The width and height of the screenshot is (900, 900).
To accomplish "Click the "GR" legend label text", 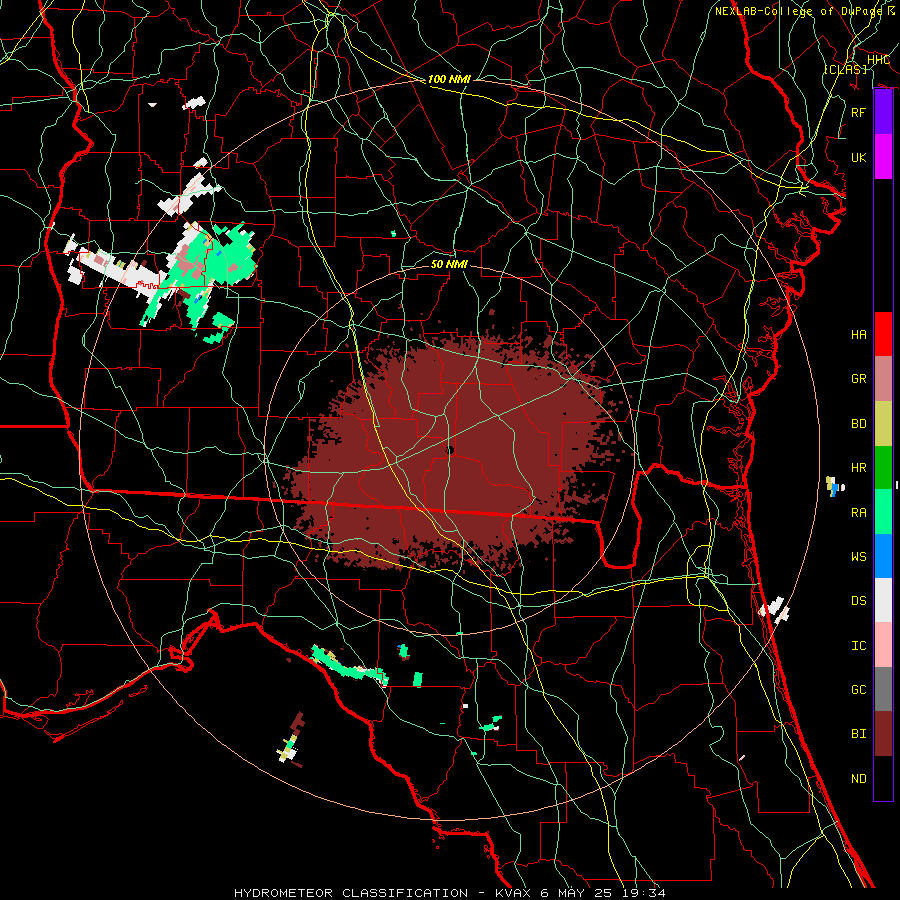I will (x=858, y=379).
